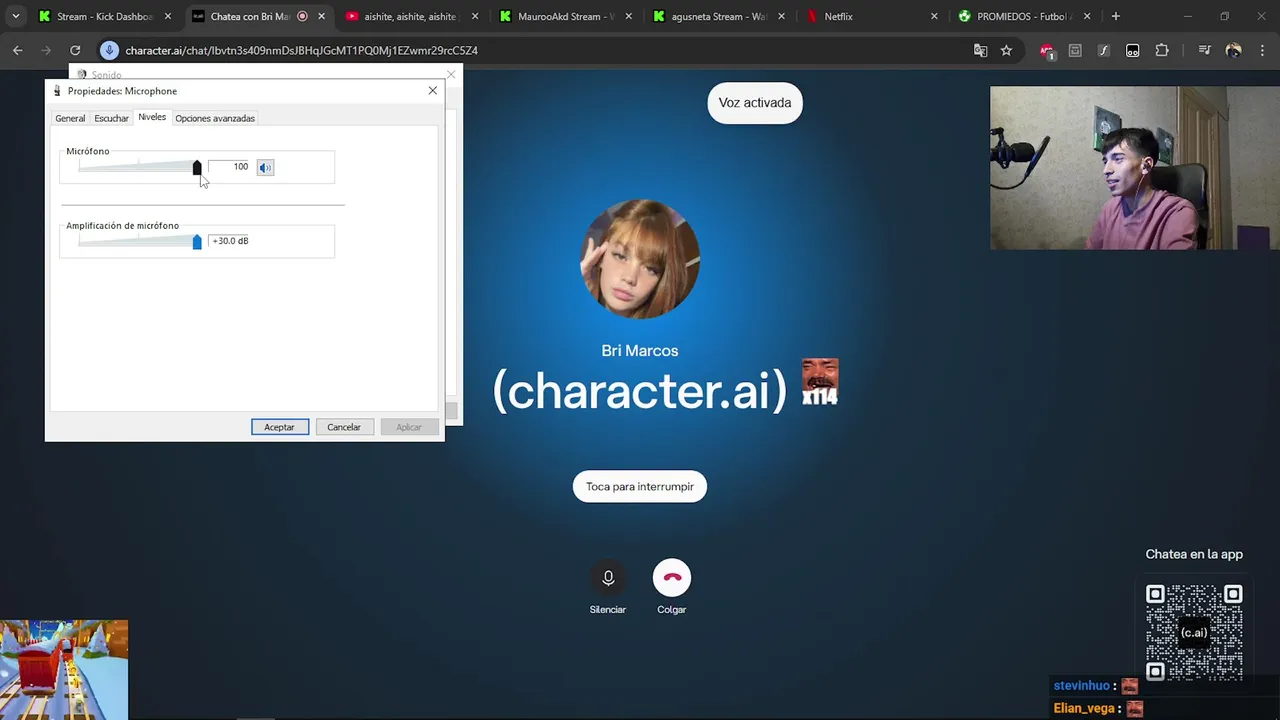Switch to agusneta Stream tab
Image resolution: width=1280 pixels, height=720 pixels.
[719, 16]
